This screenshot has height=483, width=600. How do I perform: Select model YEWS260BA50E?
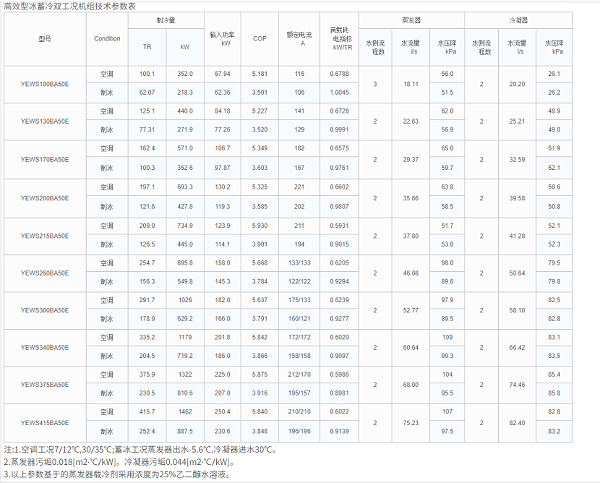[x=45, y=273]
